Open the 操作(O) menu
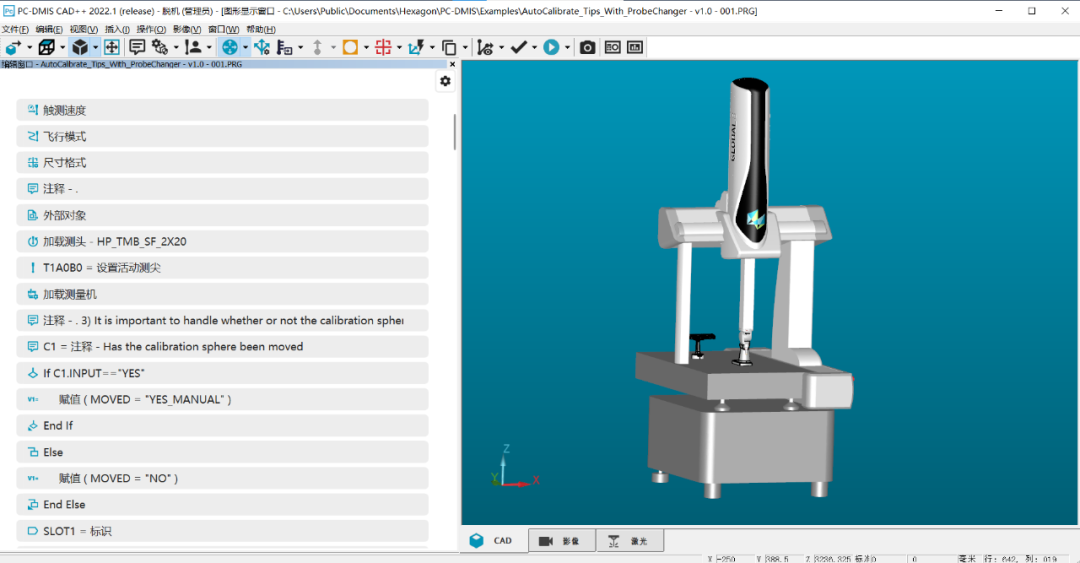 click(151, 30)
